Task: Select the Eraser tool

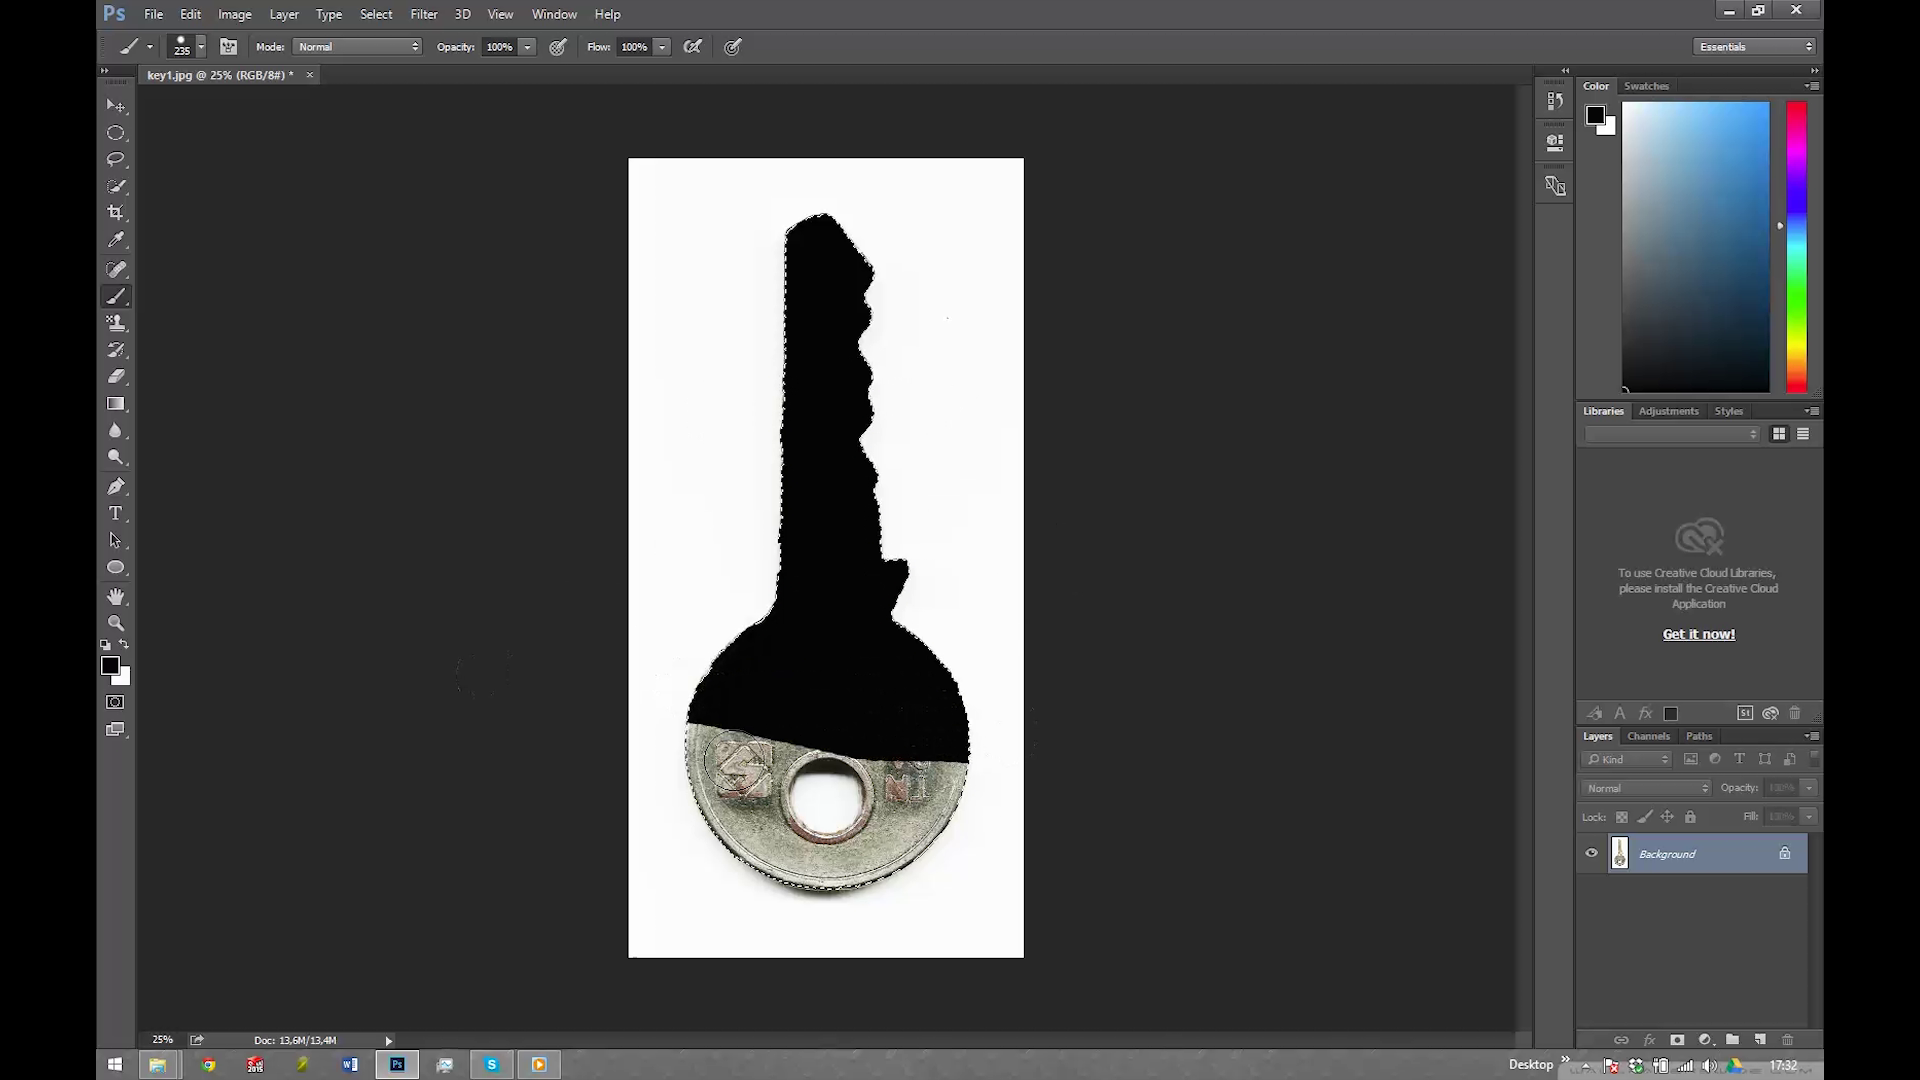Action: pos(116,377)
